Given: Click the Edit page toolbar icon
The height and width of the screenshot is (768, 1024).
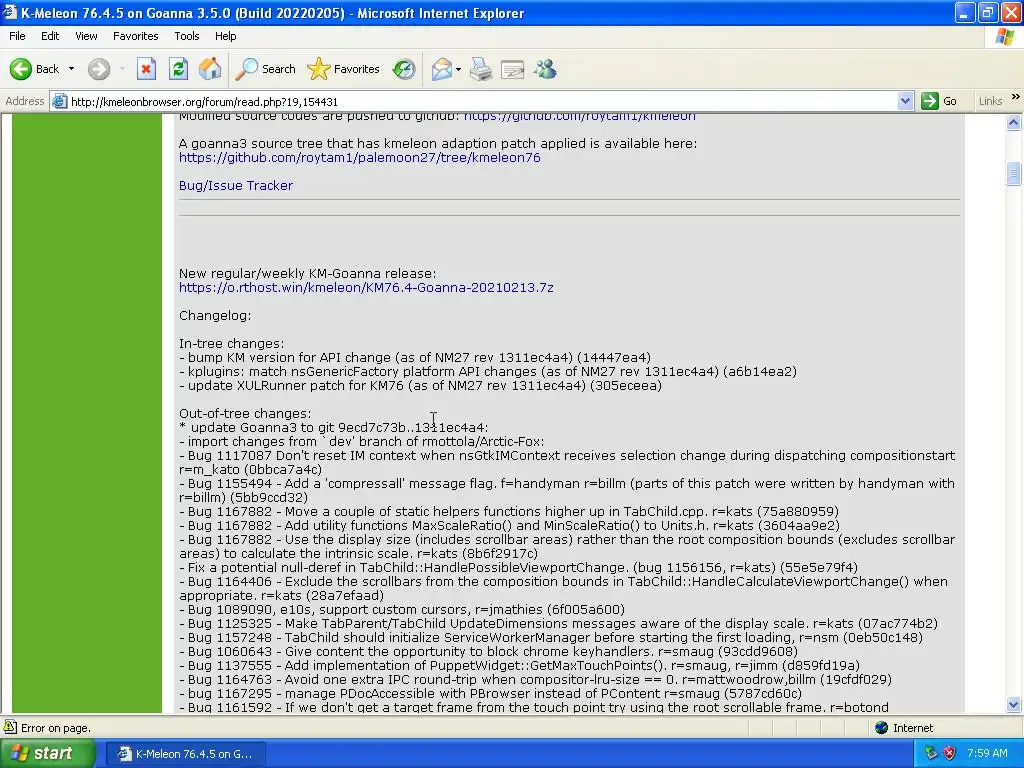Looking at the screenshot, I should 513,69.
